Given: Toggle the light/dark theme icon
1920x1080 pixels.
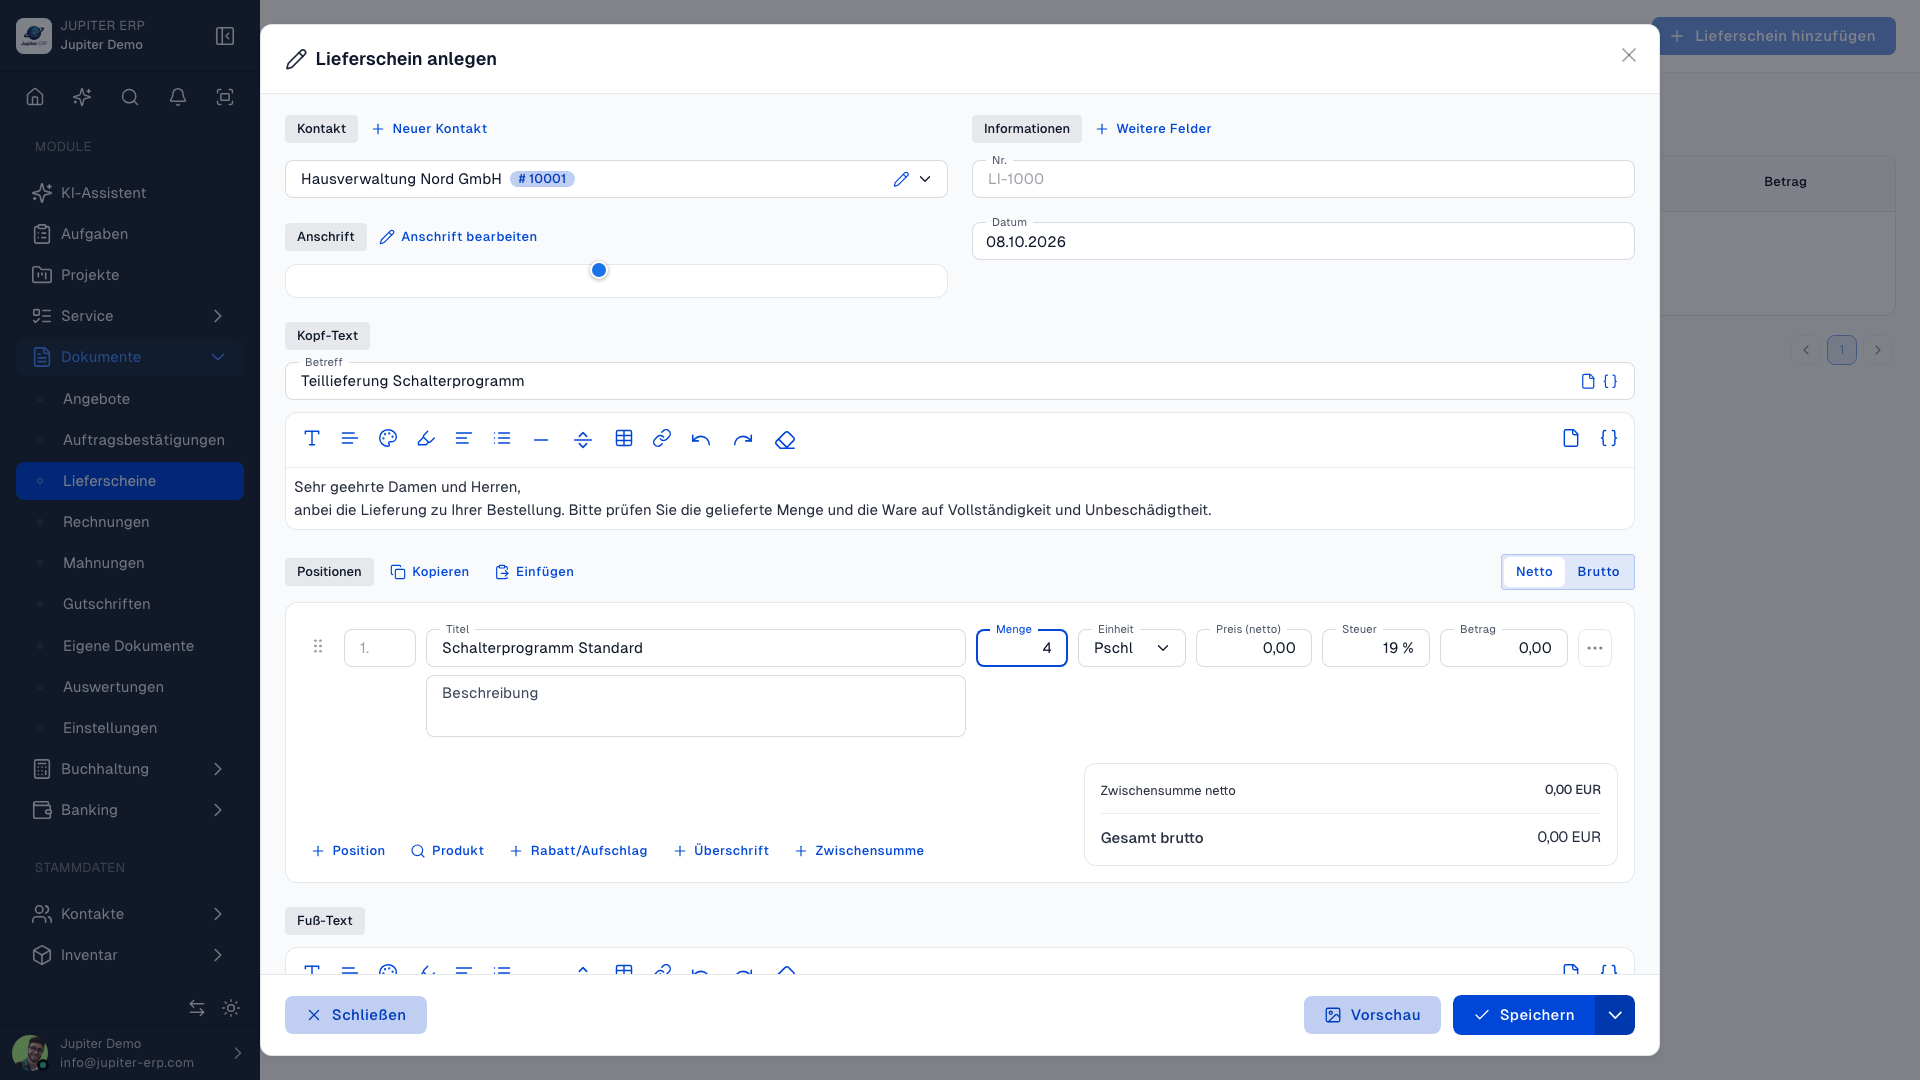Looking at the screenshot, I should click(x=231, y=1008).
